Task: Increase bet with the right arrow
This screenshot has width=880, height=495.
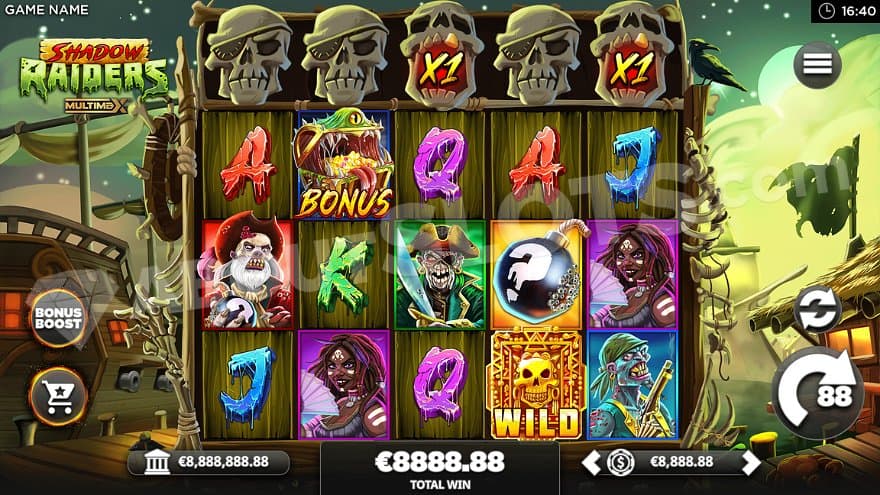Action: click(x=751, y=463)
